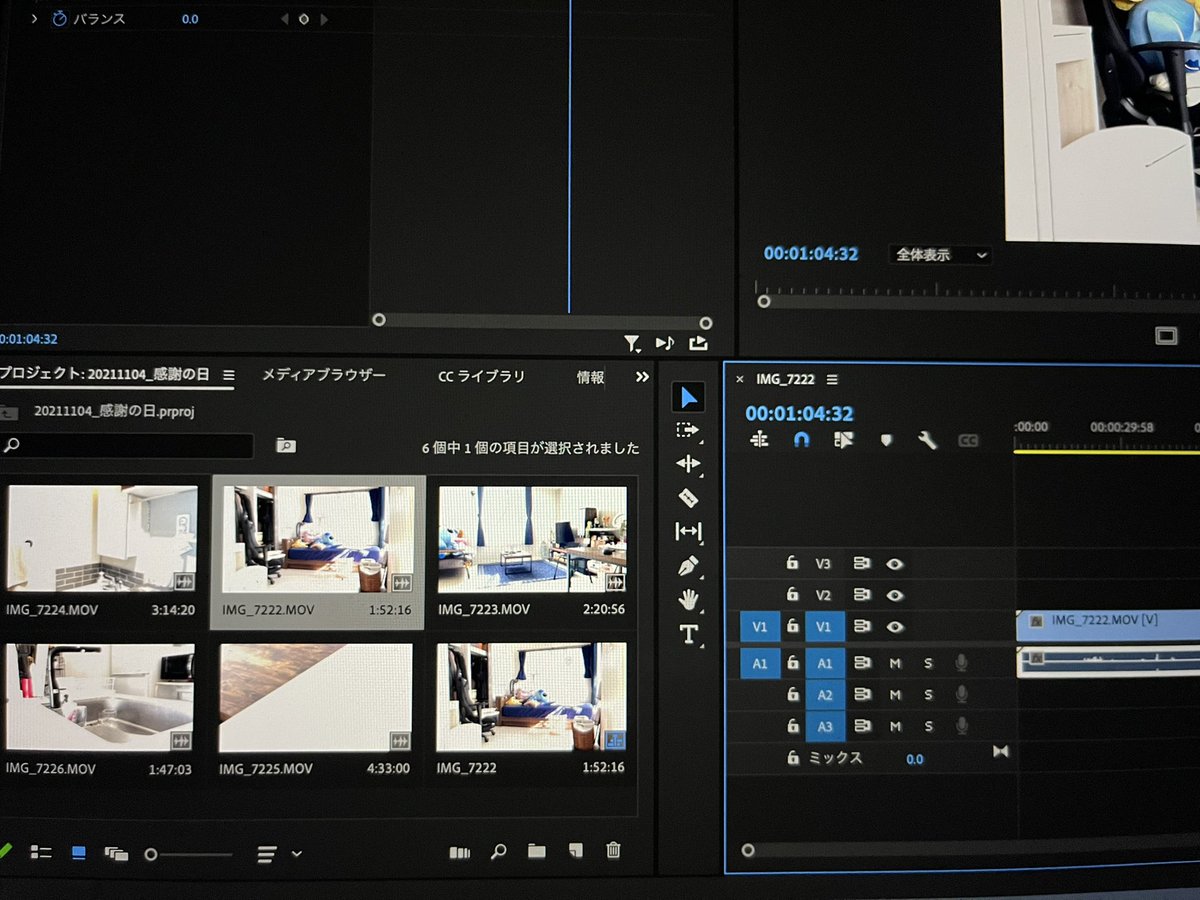Toggle V1 source patching button
The image size is (1200, 900).
760,627
